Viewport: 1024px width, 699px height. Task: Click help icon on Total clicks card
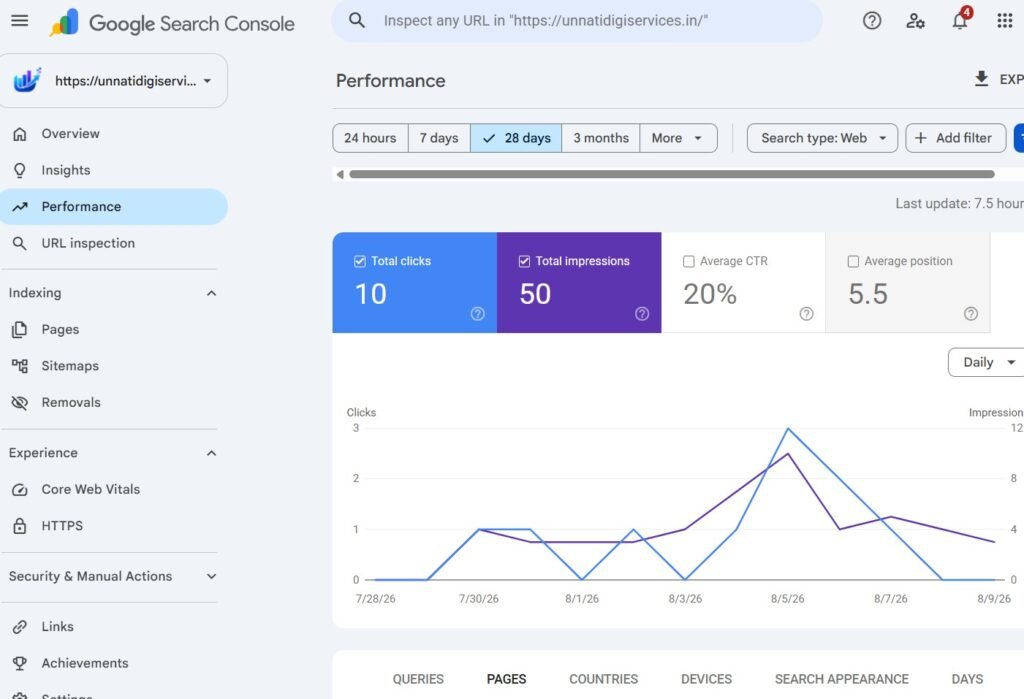(x=477, y=314)
